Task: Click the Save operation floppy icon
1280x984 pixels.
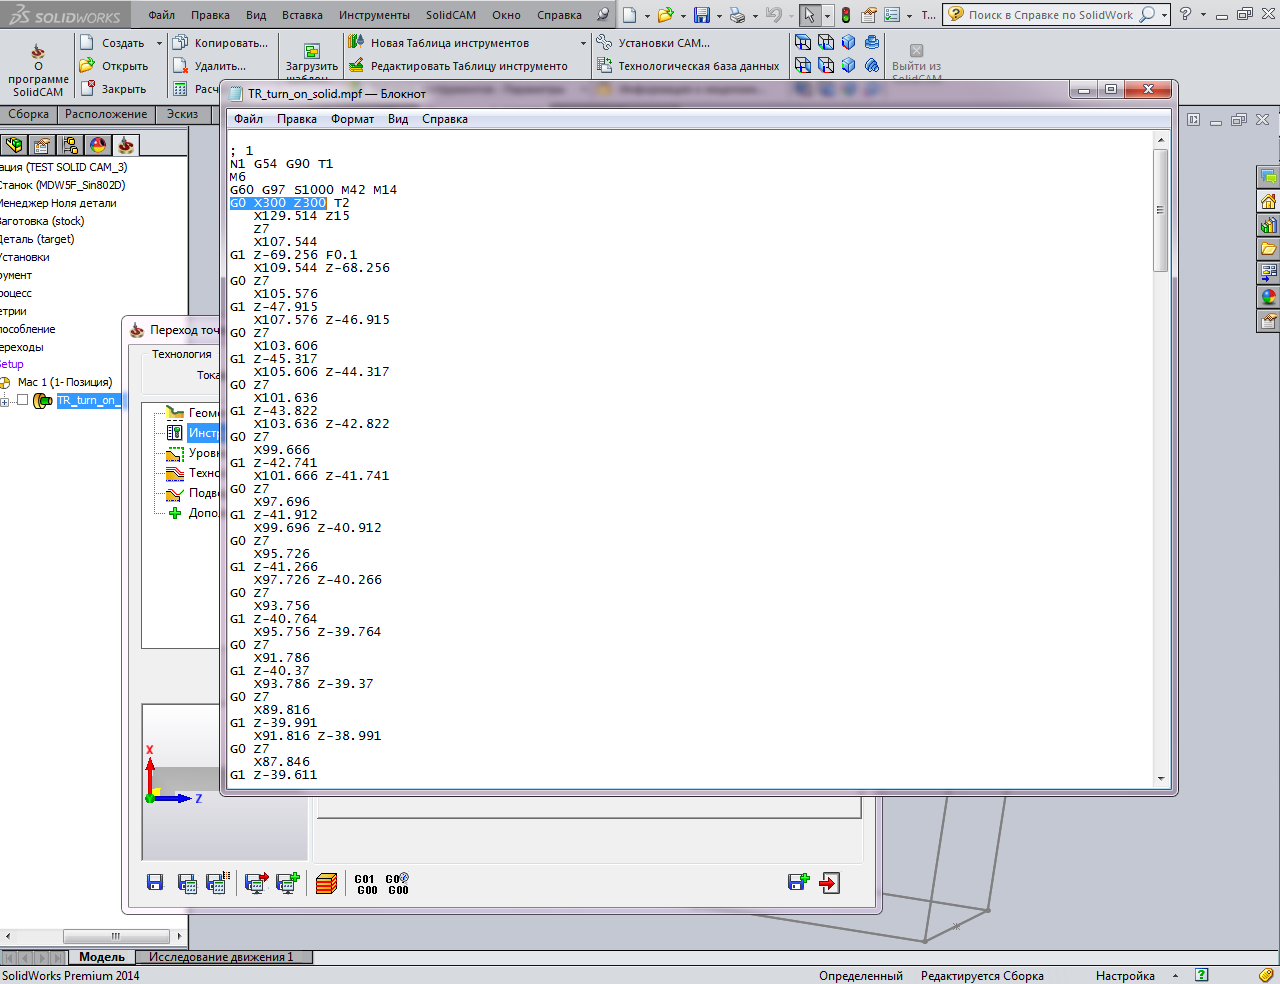Action: coord(155,883)
